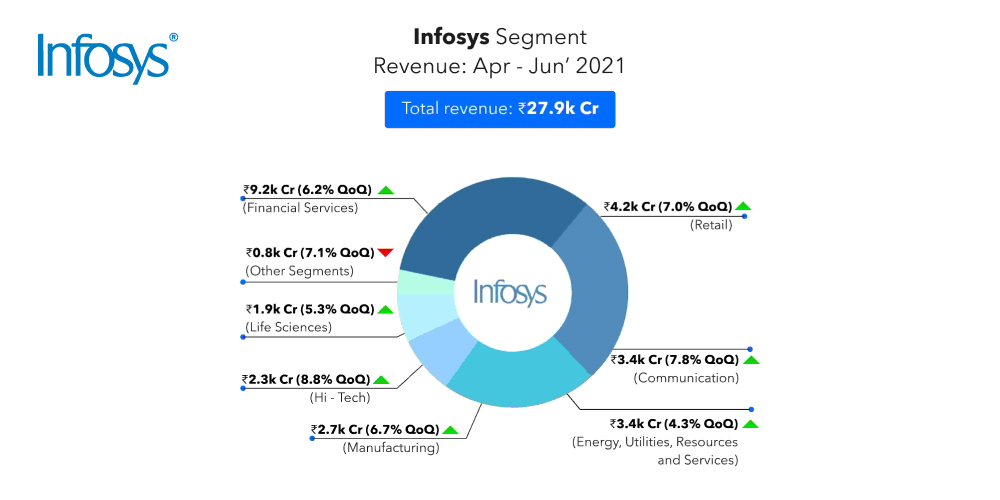Screen dimensions: 1000x500
Task: Select the Other Segments mint green slice
Action: 423,284
